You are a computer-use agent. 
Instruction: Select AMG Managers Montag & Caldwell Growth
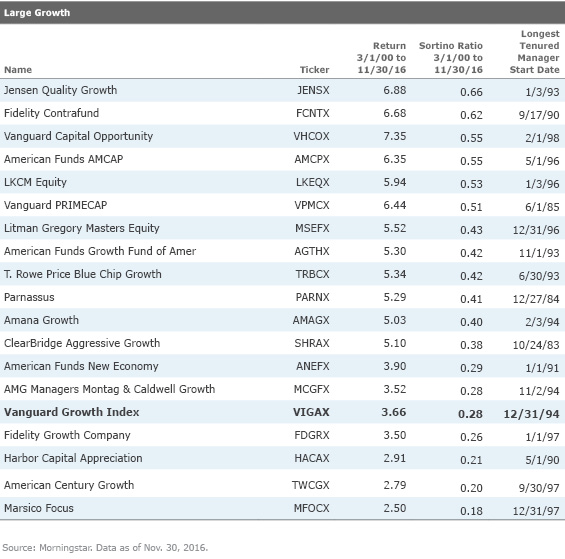tap(110, 389)
